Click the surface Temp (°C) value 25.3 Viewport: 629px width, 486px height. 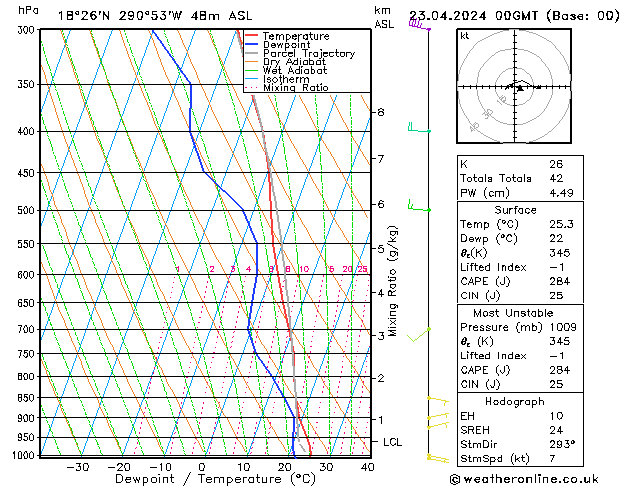pos(561,224)
